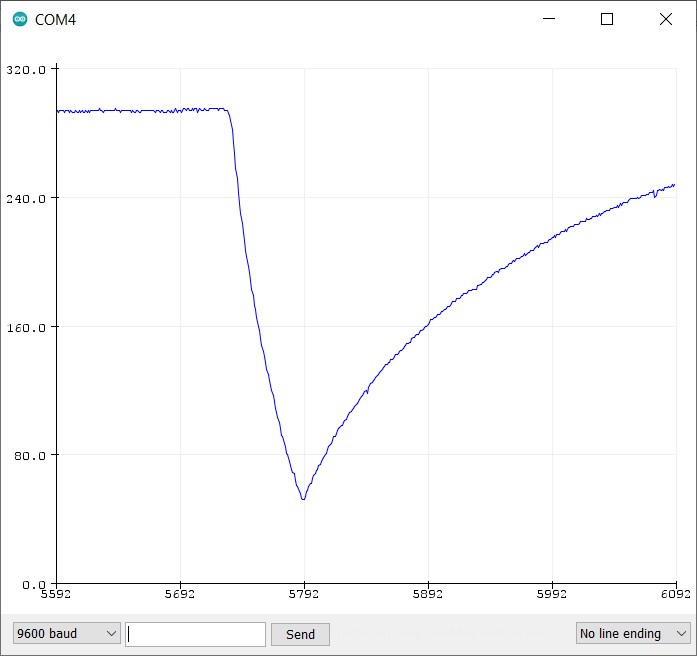Click the lowest dip of the blue curve

[x=303, y=498]
